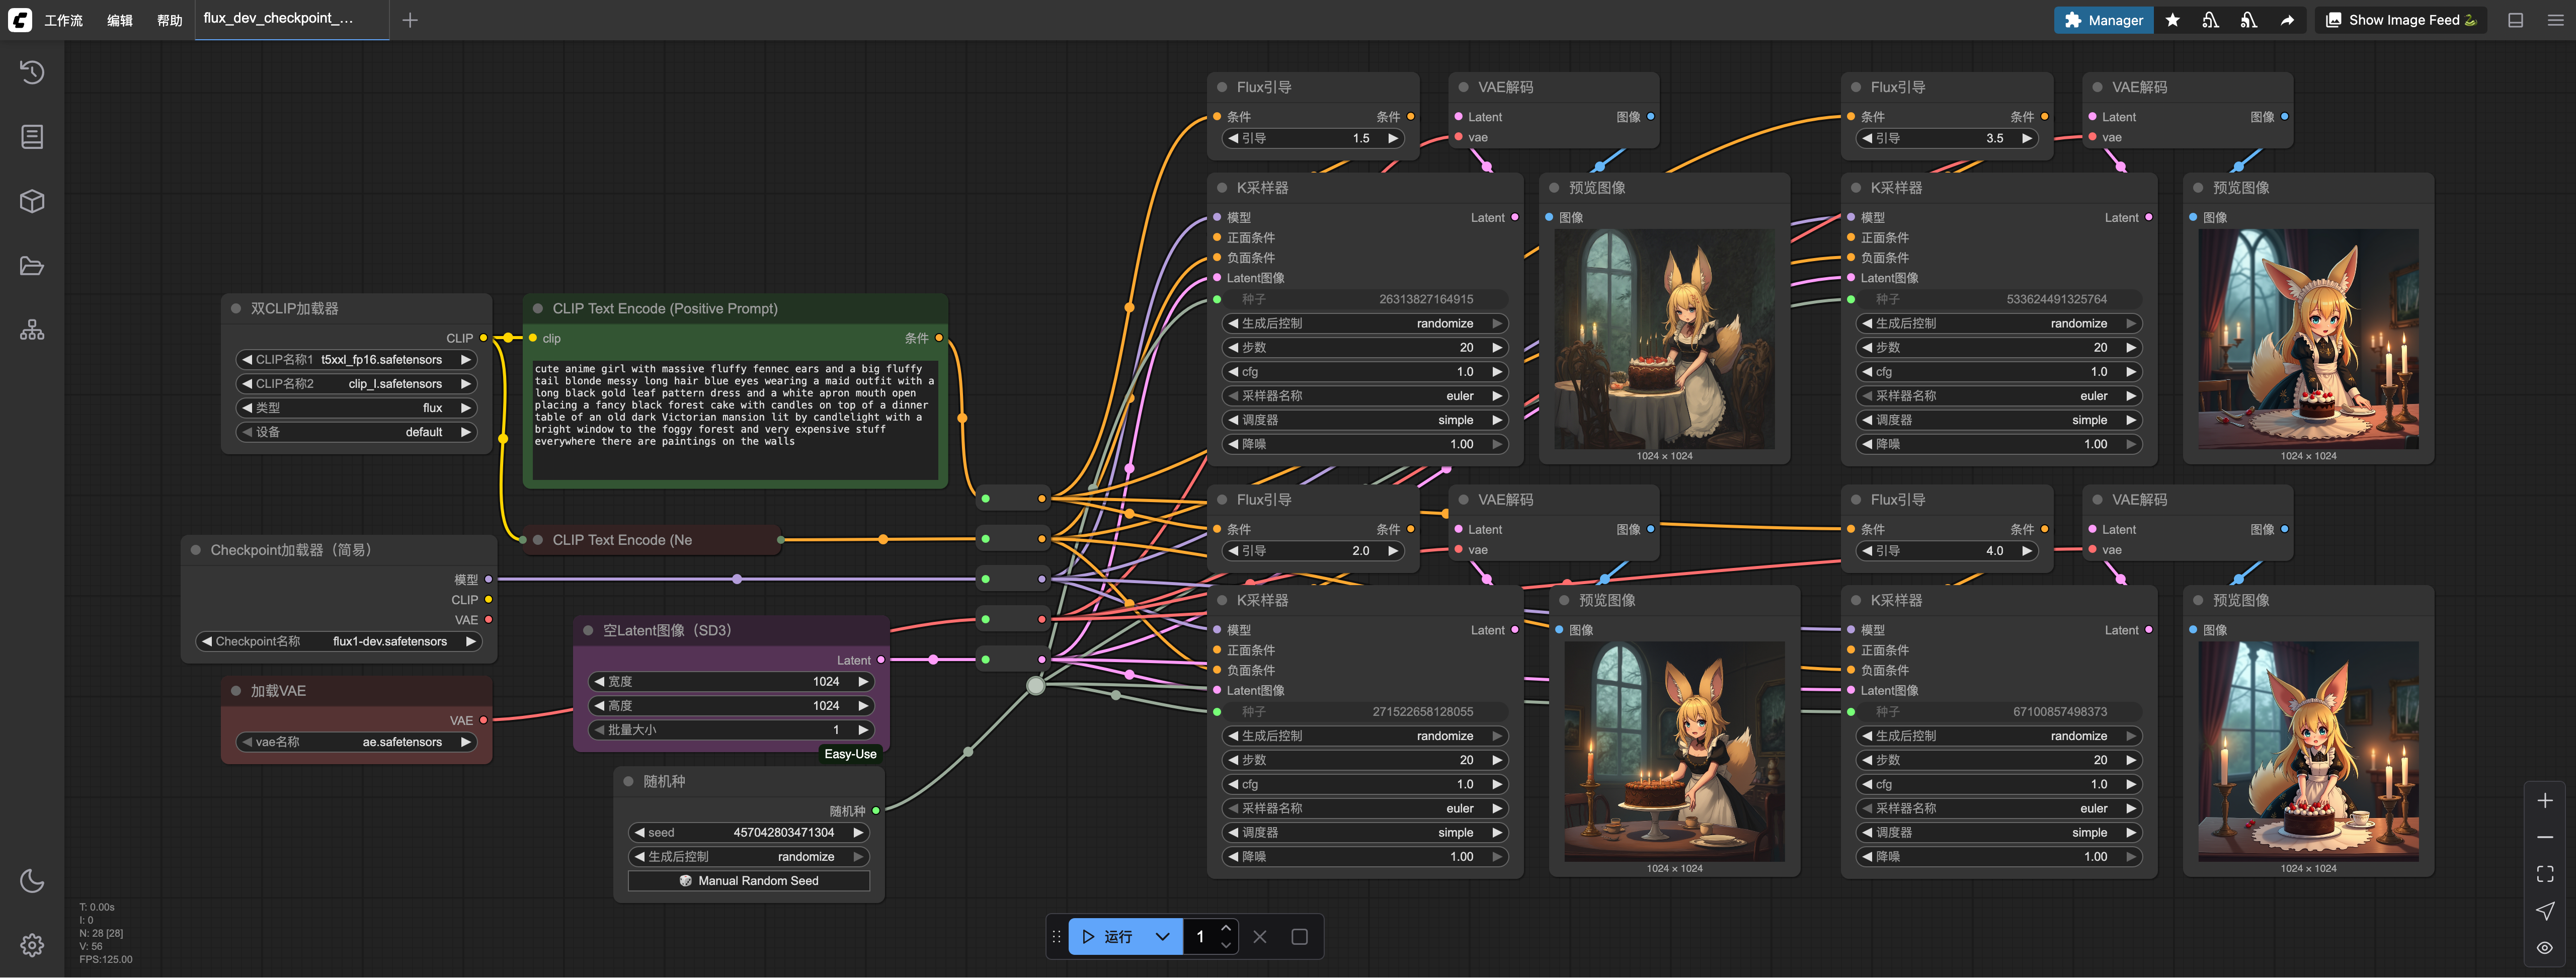The height and width of the screenshot is (978, 2576).
Task: Click the star icon beside Manager
Action: pyautogui.click(x=2173, y=20)
